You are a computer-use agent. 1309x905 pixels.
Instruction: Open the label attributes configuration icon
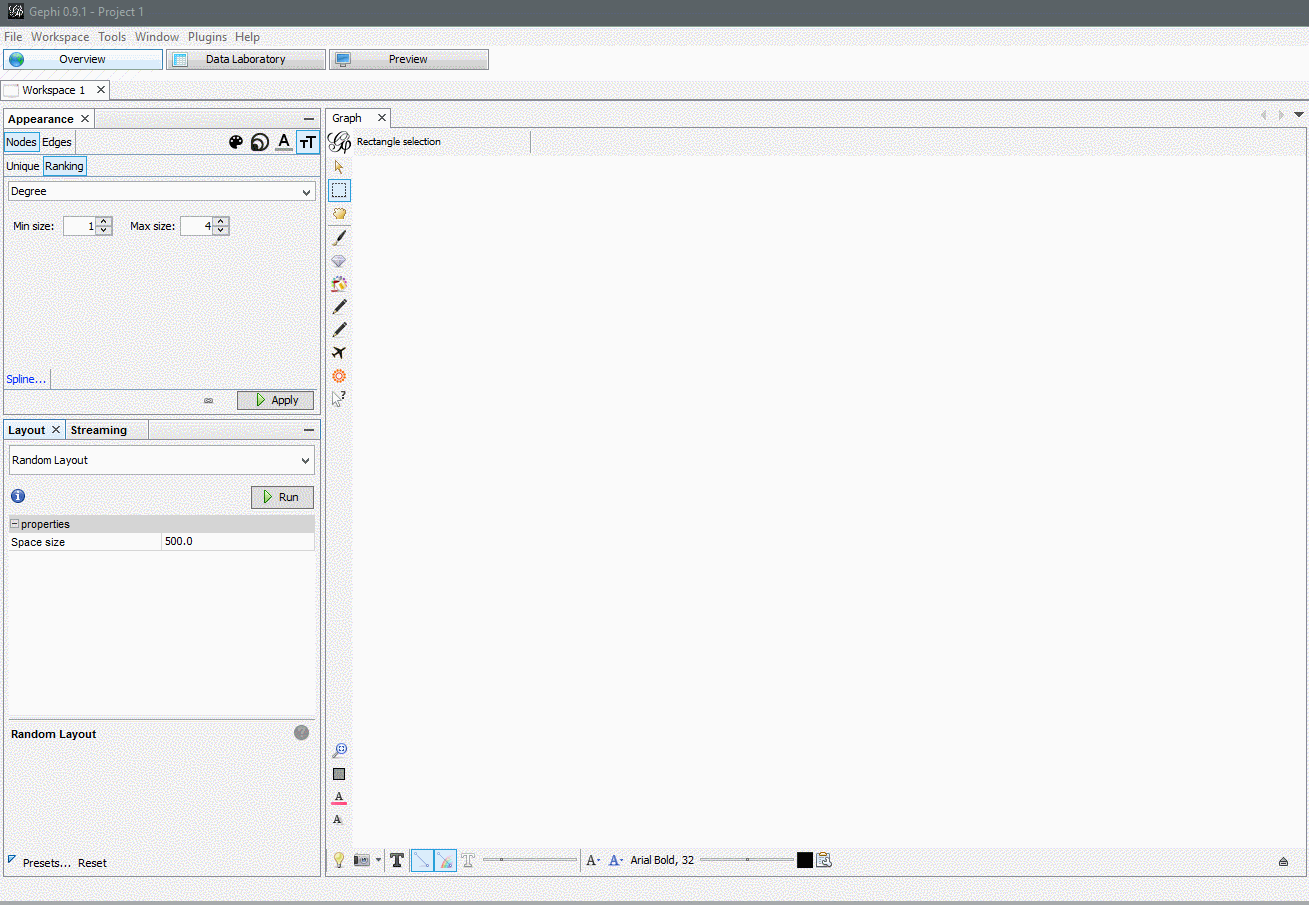tap(824, 860)
